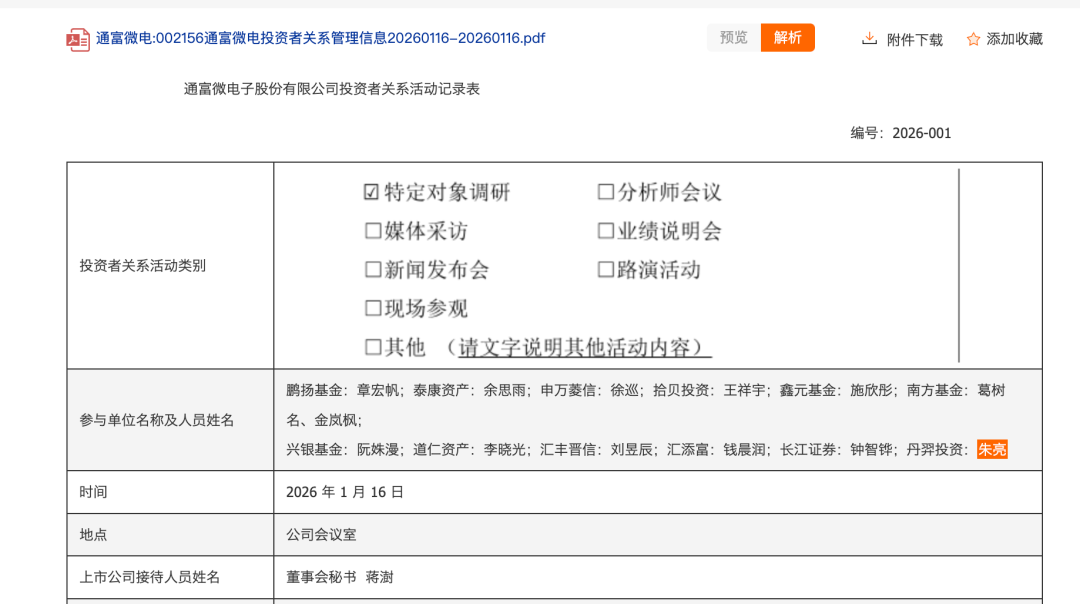Image resolution: width=1080 pixels, height=604 pixels.
Task: Check the 业绩说明会 checkbox
Action: (604, 231)
